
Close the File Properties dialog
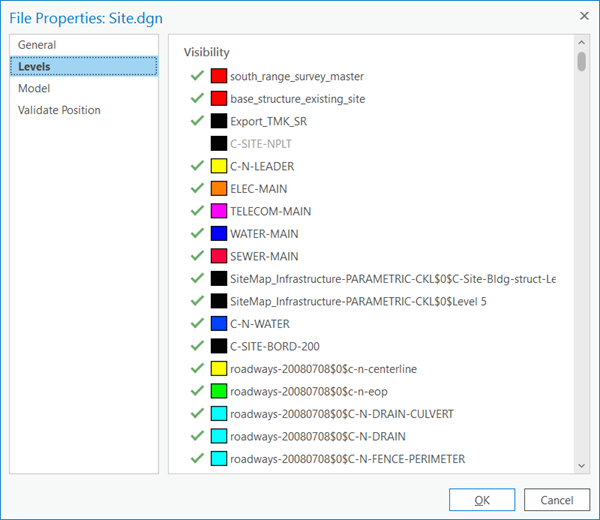pos(583,16)
